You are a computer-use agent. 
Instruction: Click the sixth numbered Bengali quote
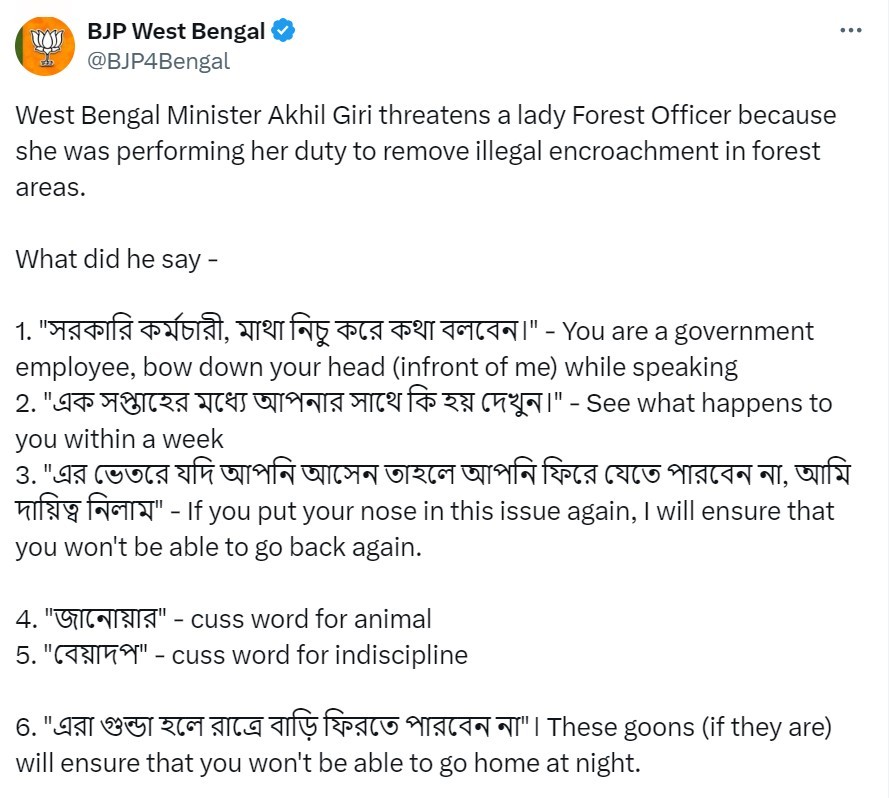click(287, 727)
